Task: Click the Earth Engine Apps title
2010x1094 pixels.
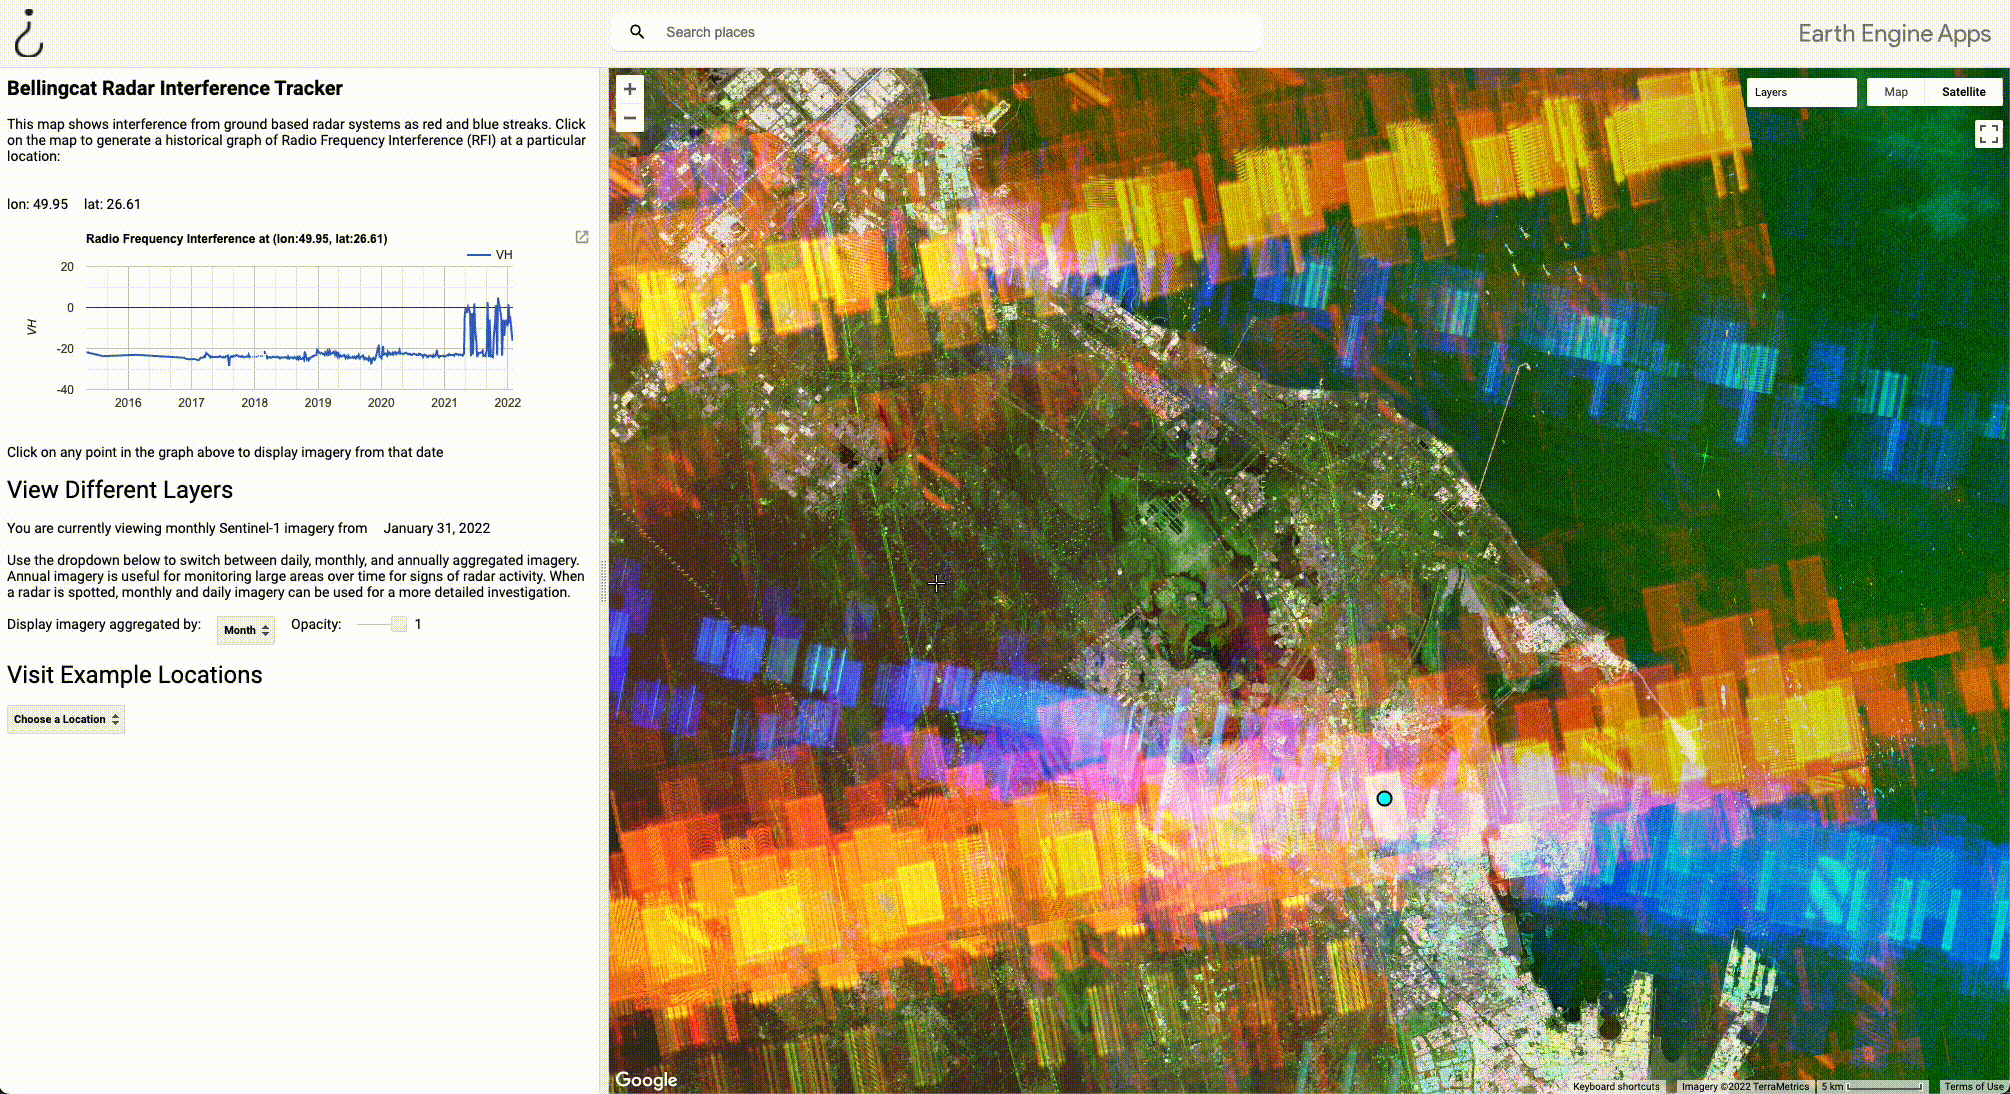Action: pos(1894,34)
